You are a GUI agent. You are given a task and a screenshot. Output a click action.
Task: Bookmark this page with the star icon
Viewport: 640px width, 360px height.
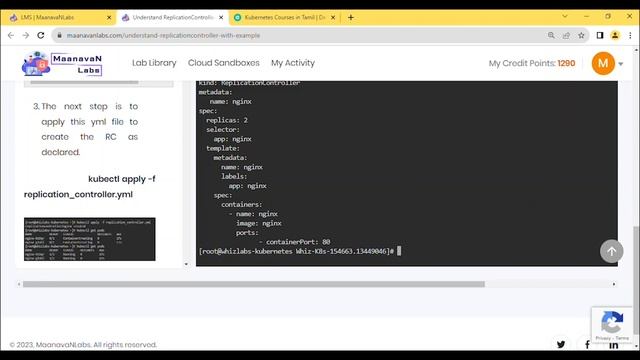(x=581, y=36)
